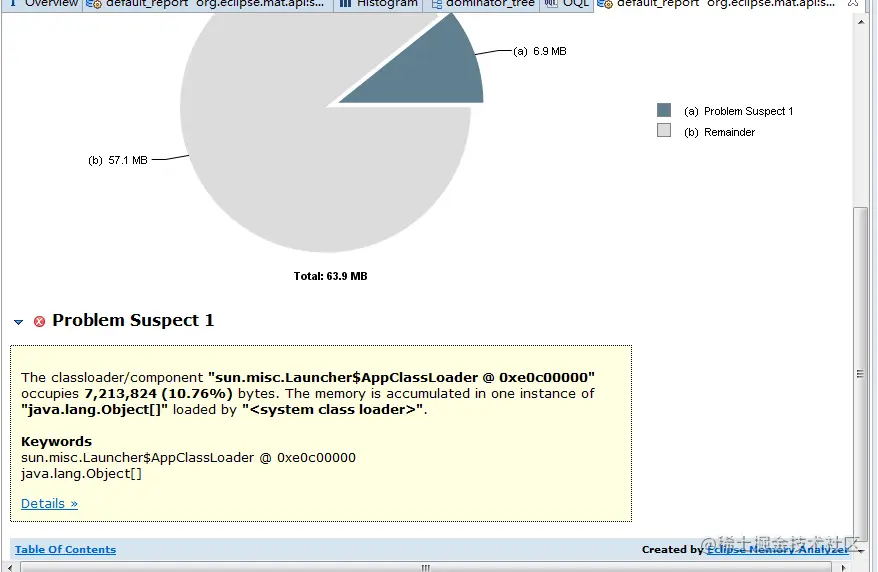Viewport: 878px width, 572px height.
Task: Click the active default_report tab's report icon
Action: tap(605, 4)
